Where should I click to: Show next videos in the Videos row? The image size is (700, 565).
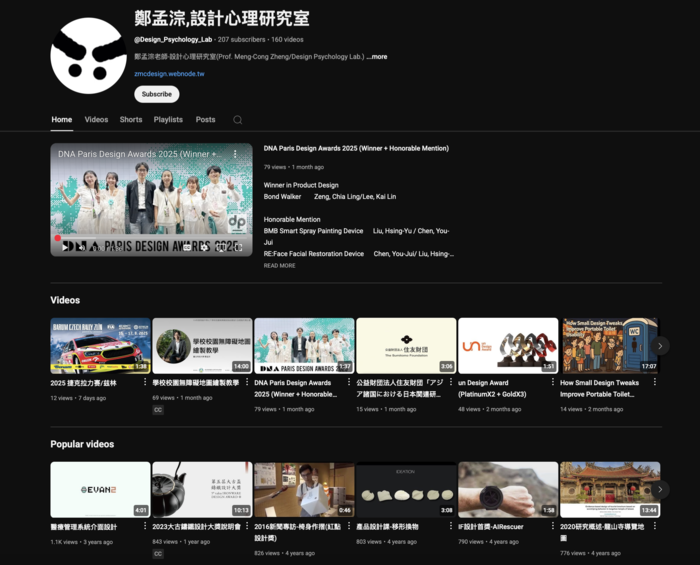pos(660,346)
